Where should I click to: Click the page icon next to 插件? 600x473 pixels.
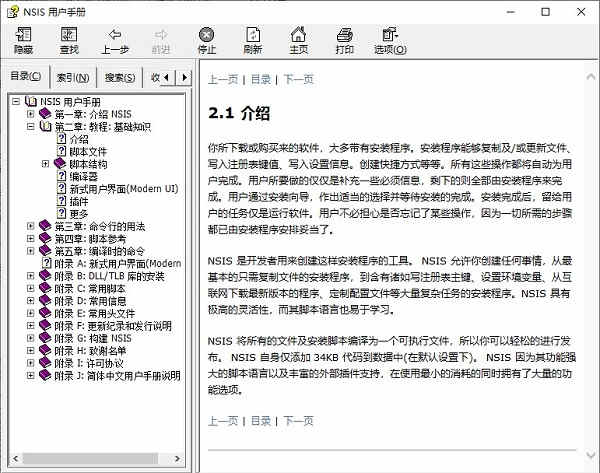point(61,201)
